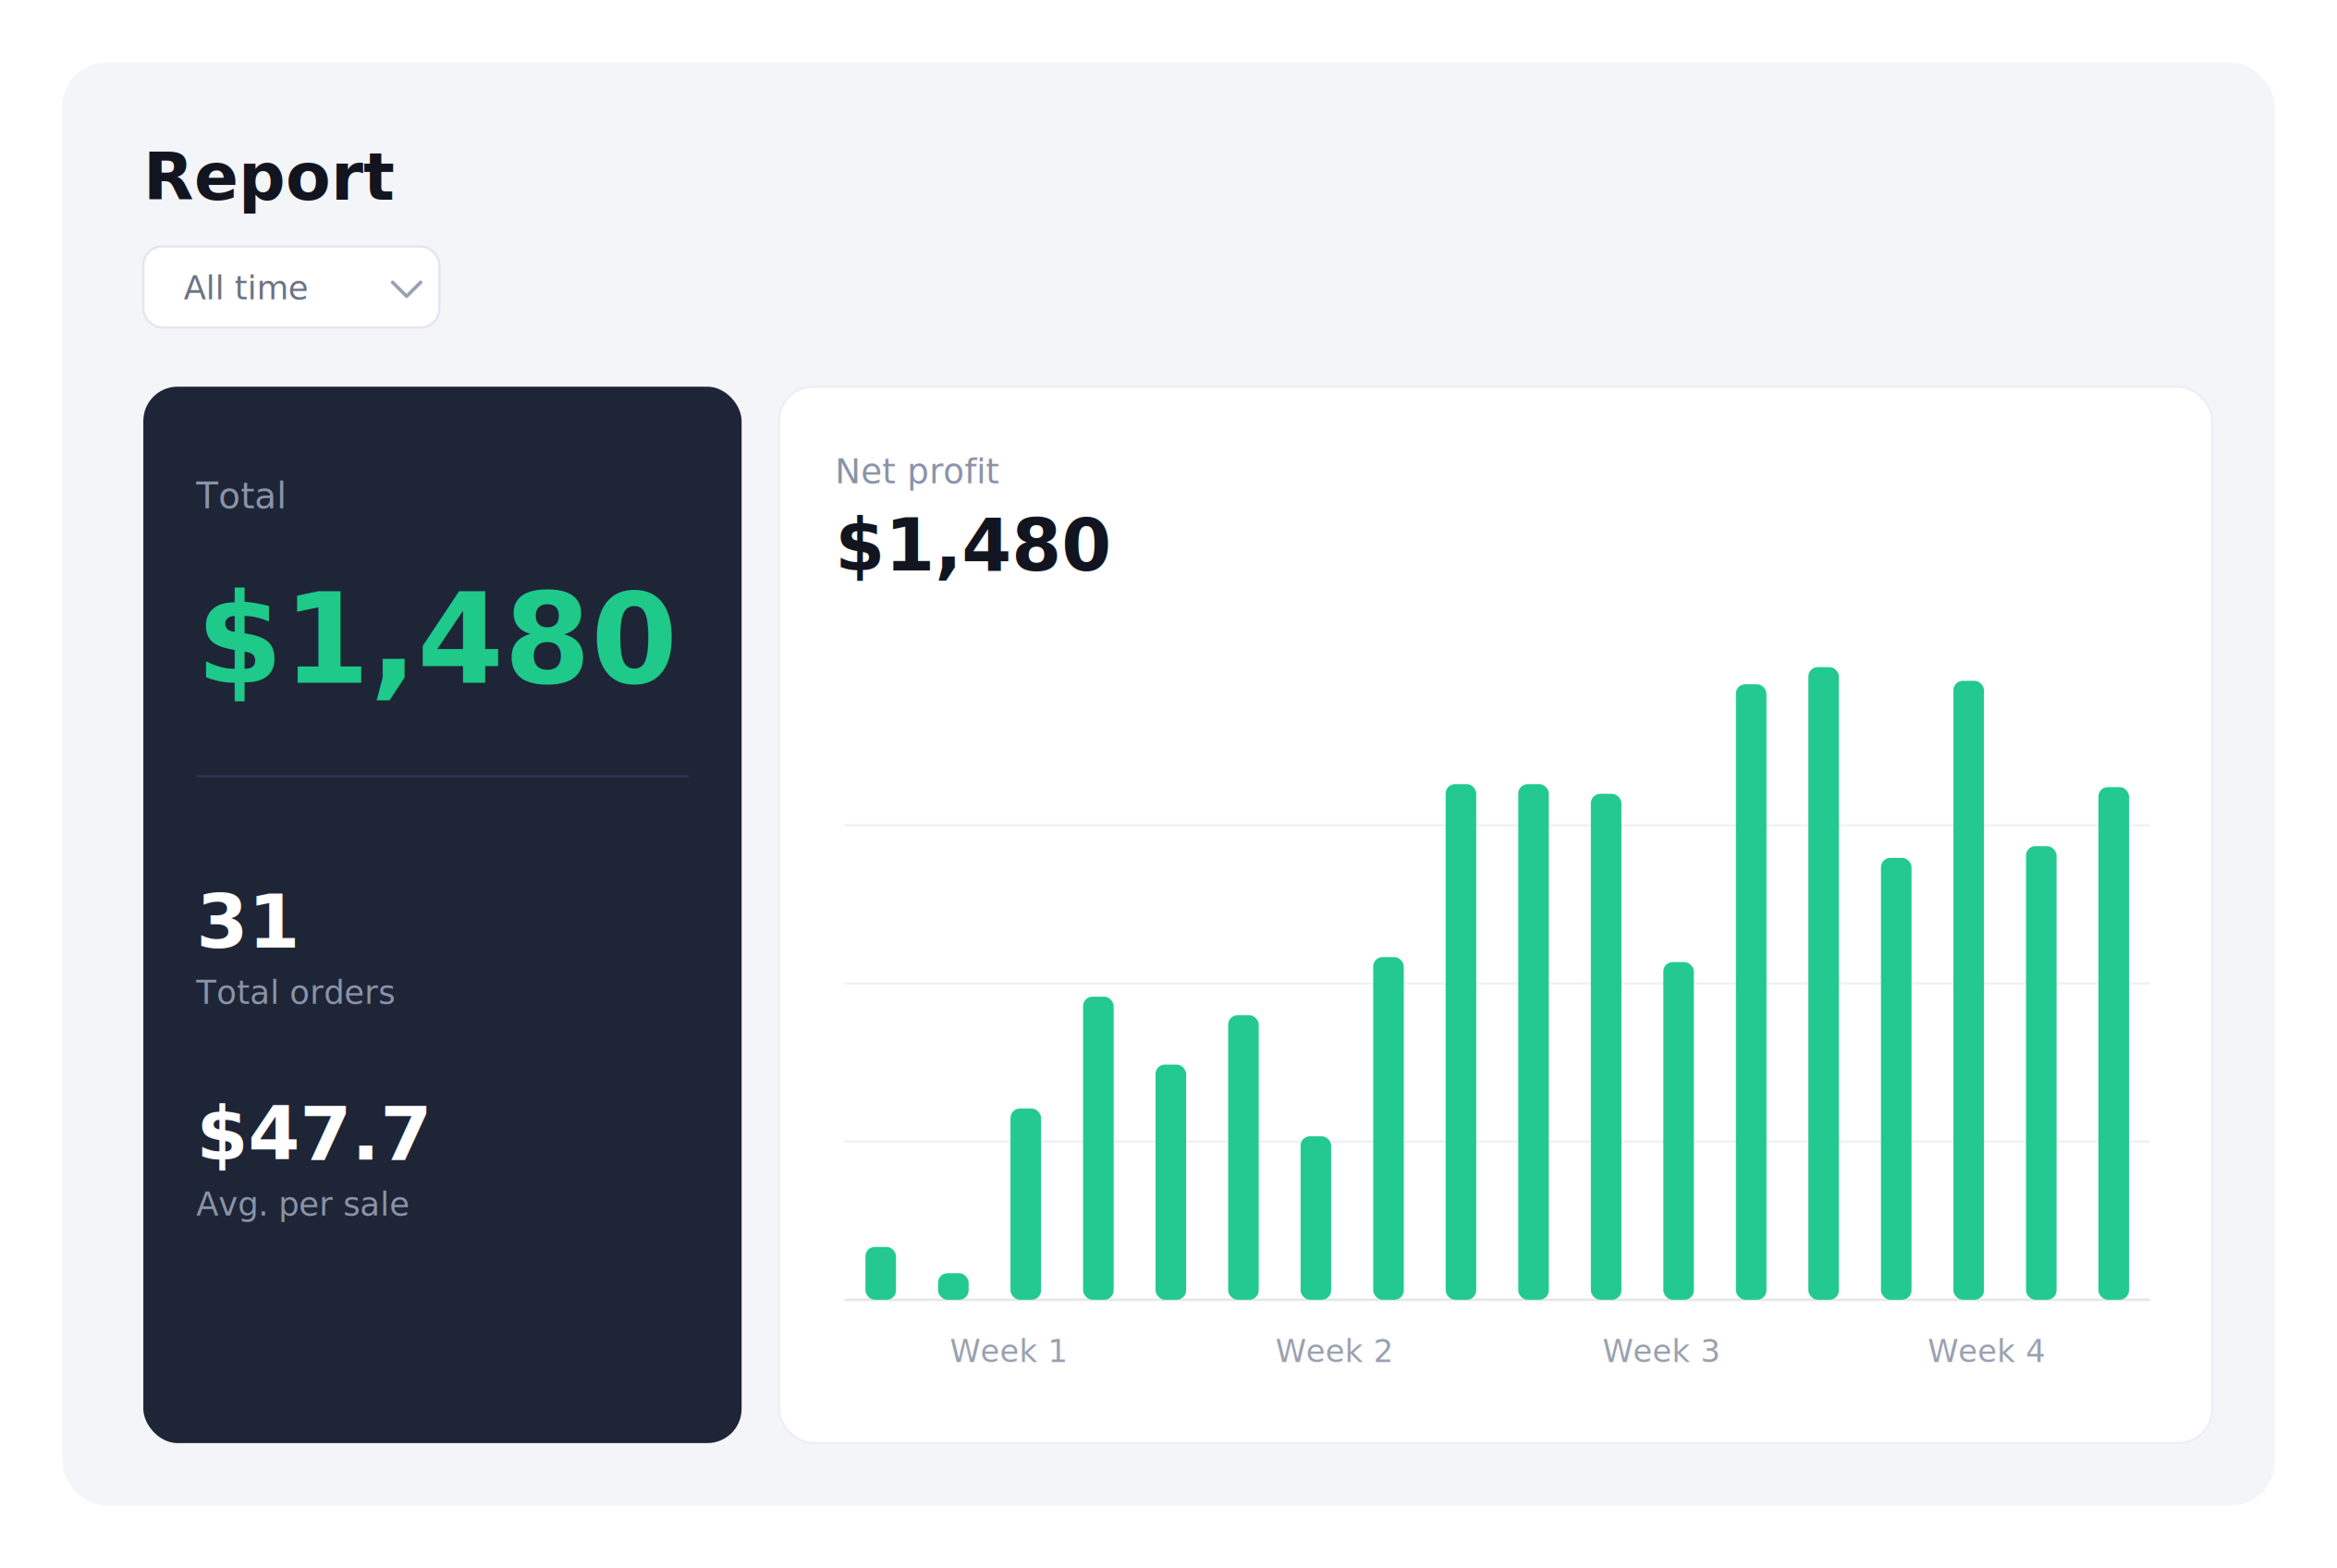Click the first bar in the chart
The width and height of the screenshot is (2337, 1568).
pos(880,1273)
